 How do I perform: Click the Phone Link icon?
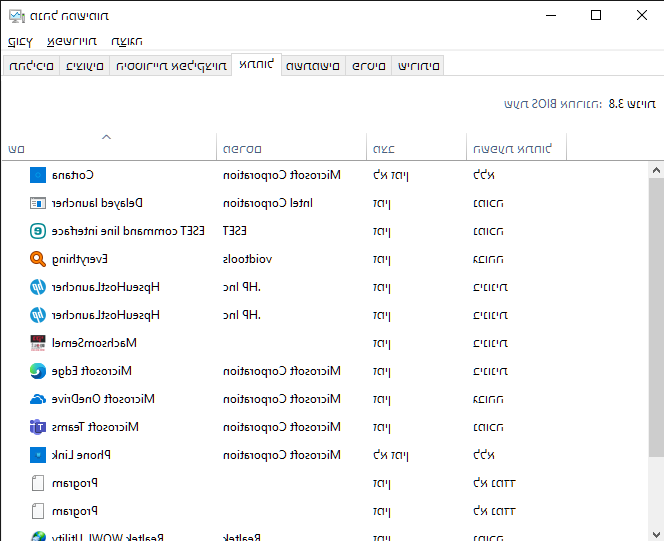(38, 455)
